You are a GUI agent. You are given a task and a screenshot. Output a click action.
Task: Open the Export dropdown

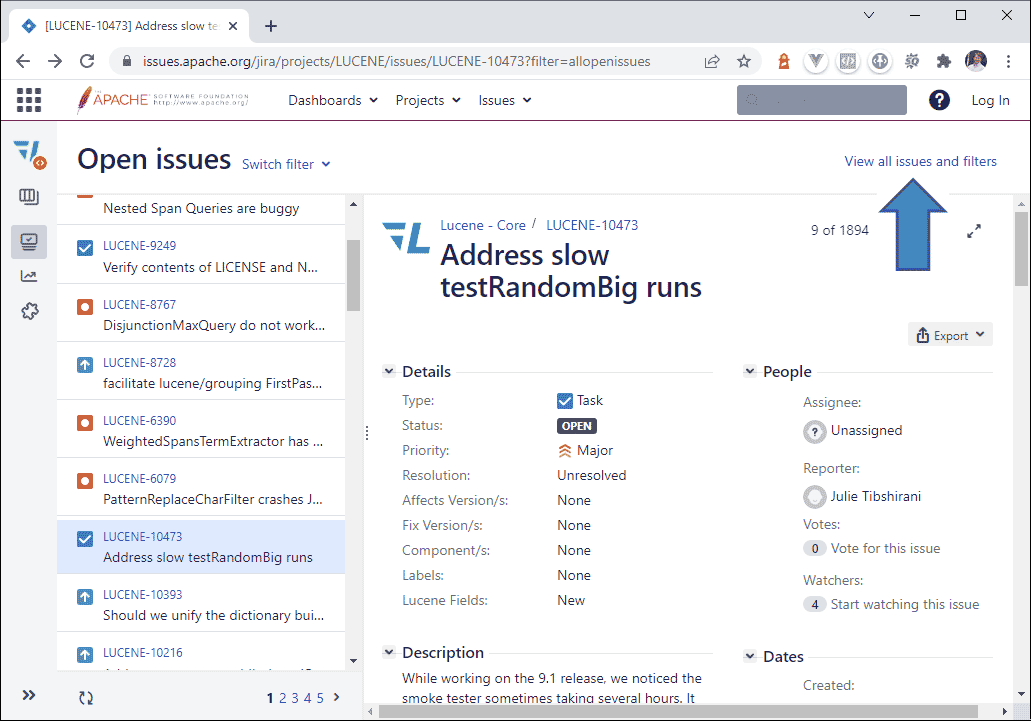tap(950, 336)
